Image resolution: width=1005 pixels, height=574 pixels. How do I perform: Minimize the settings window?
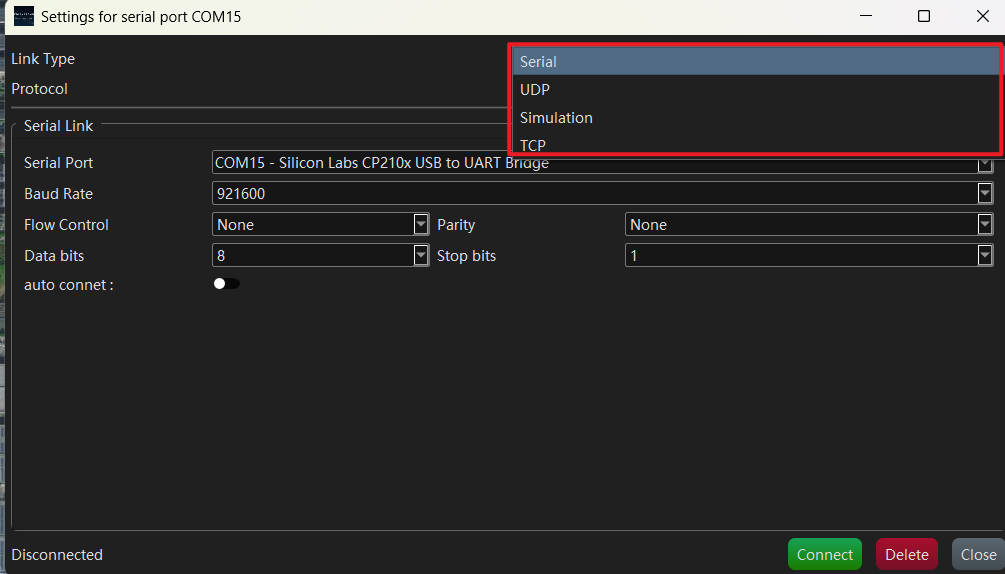pos(866,16)
